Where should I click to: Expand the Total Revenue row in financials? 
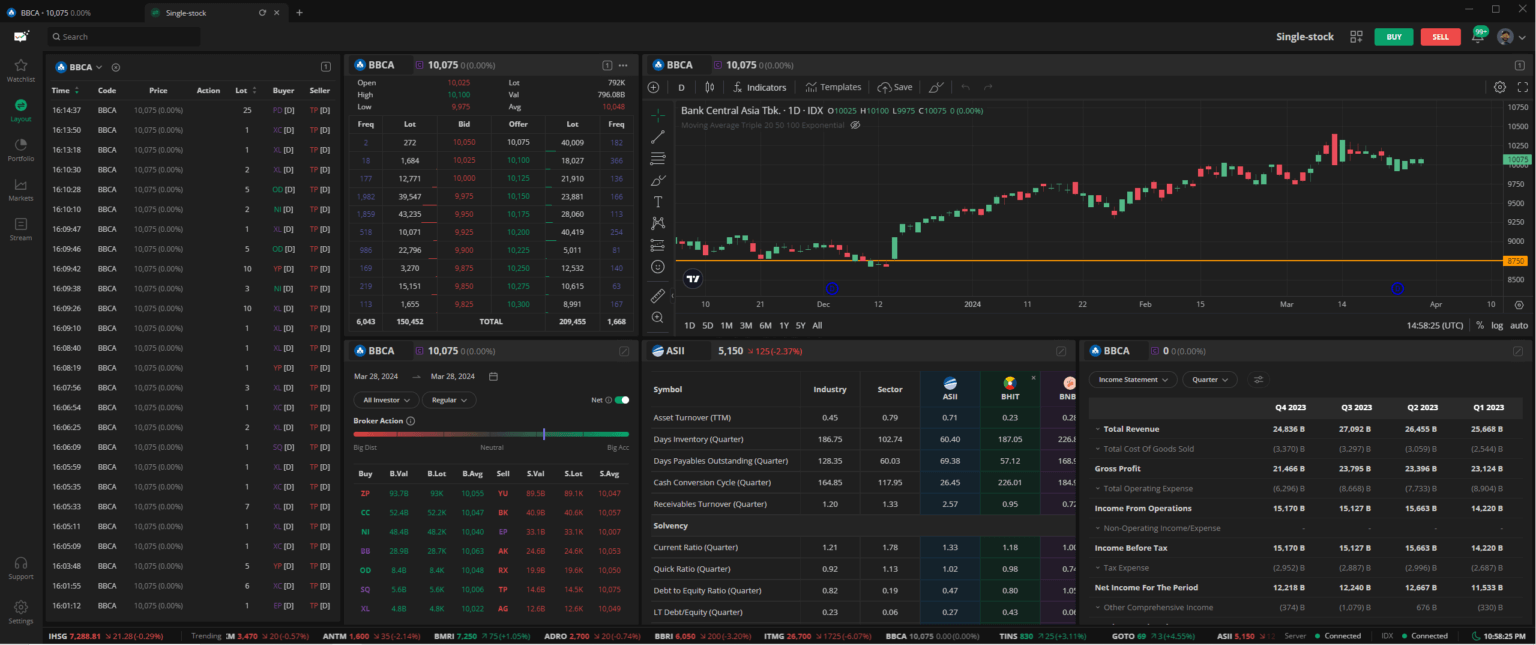click(x=1098, y=428)
